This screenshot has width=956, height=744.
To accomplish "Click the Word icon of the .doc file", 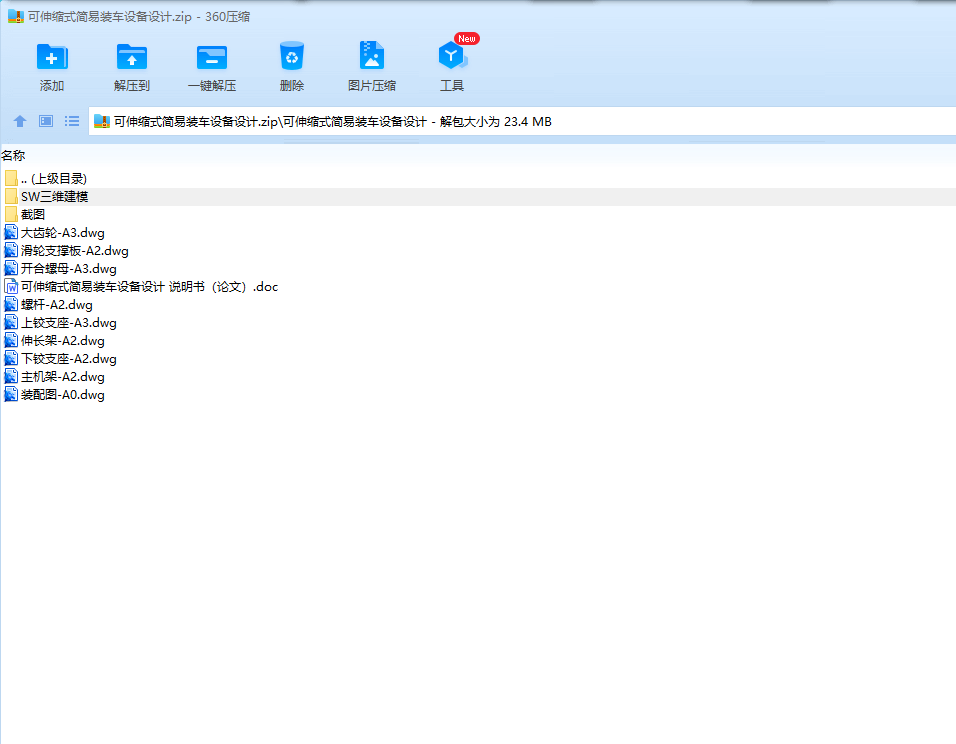I will [x=11, y=287].
